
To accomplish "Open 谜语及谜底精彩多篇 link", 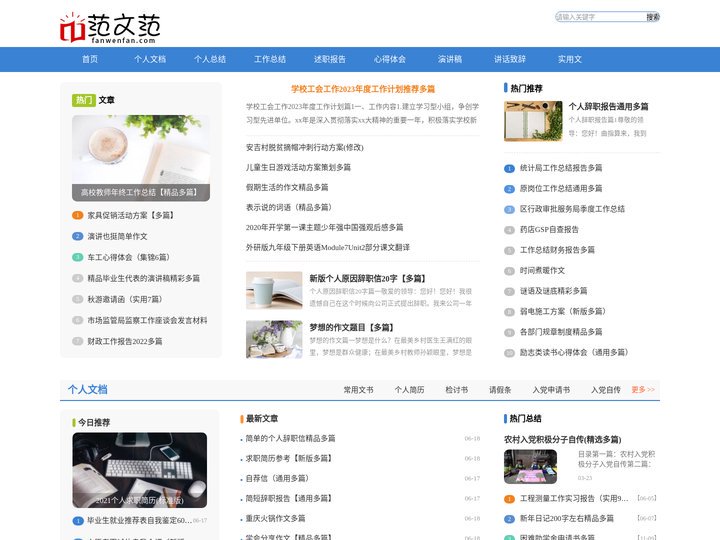I will pyautogui.click(x=553, y=291).
